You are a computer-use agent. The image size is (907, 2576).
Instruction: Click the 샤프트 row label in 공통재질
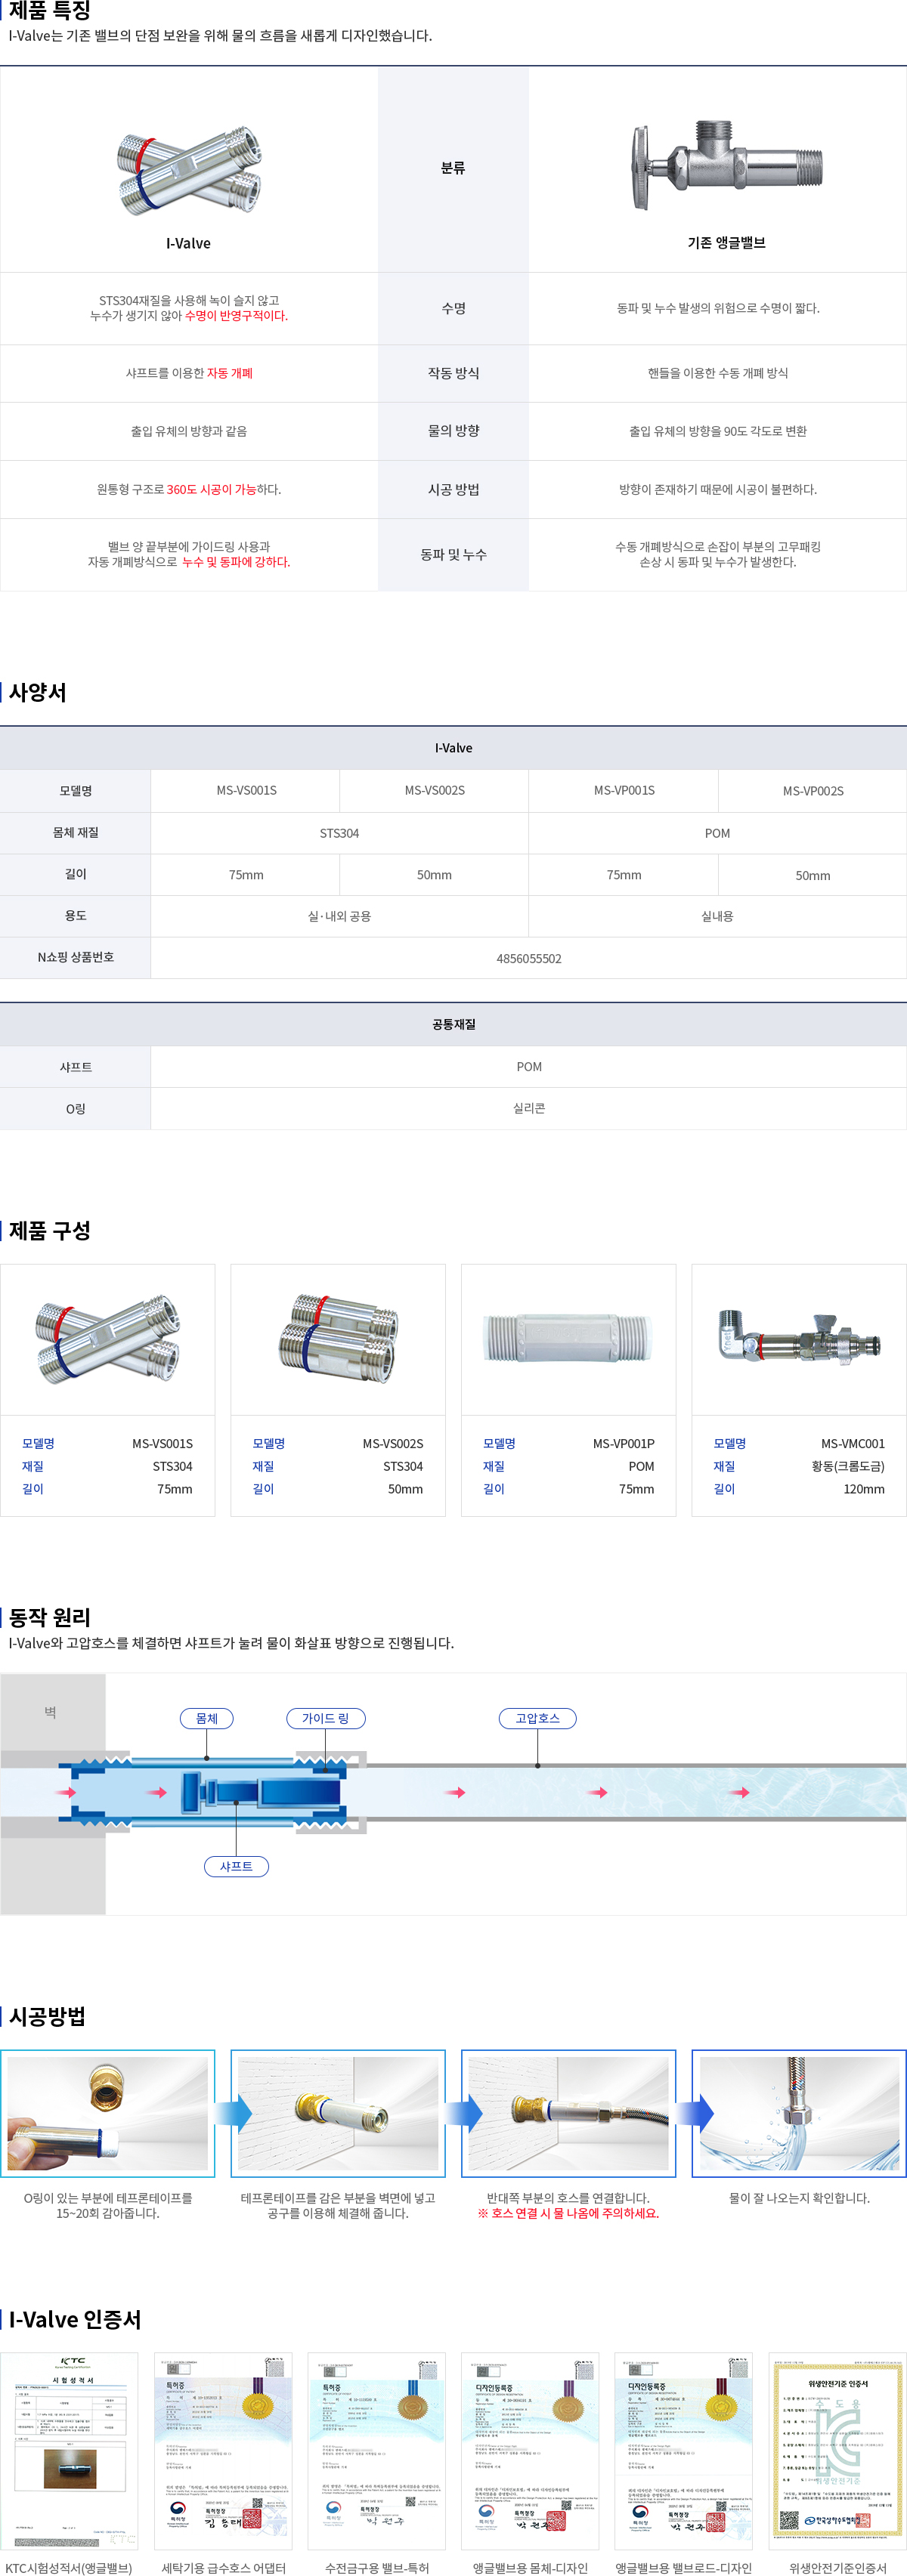76,1067
